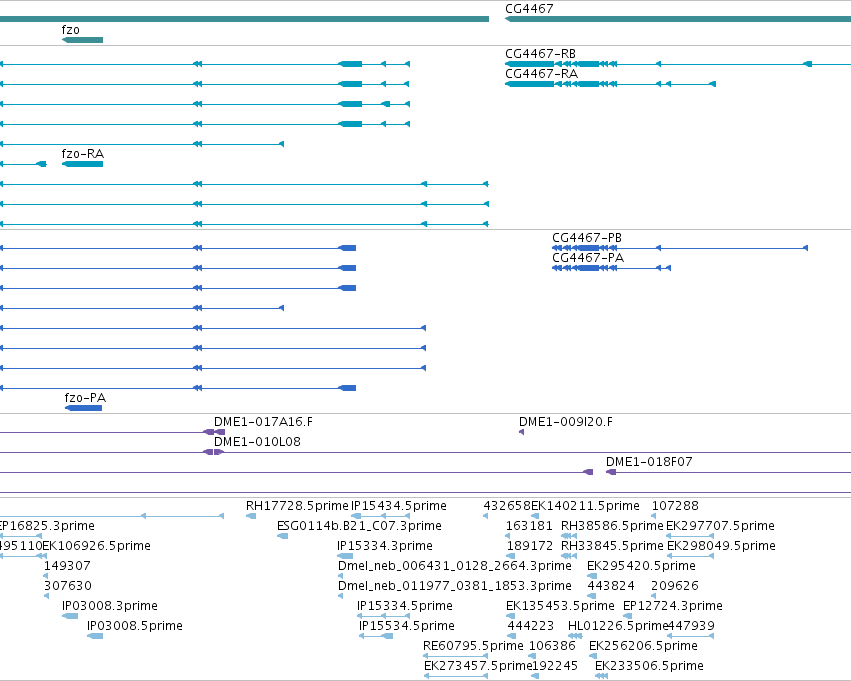851x681 pixels.
Task: Click the RH33845.5prime EST label
Action: coord(612,546)
